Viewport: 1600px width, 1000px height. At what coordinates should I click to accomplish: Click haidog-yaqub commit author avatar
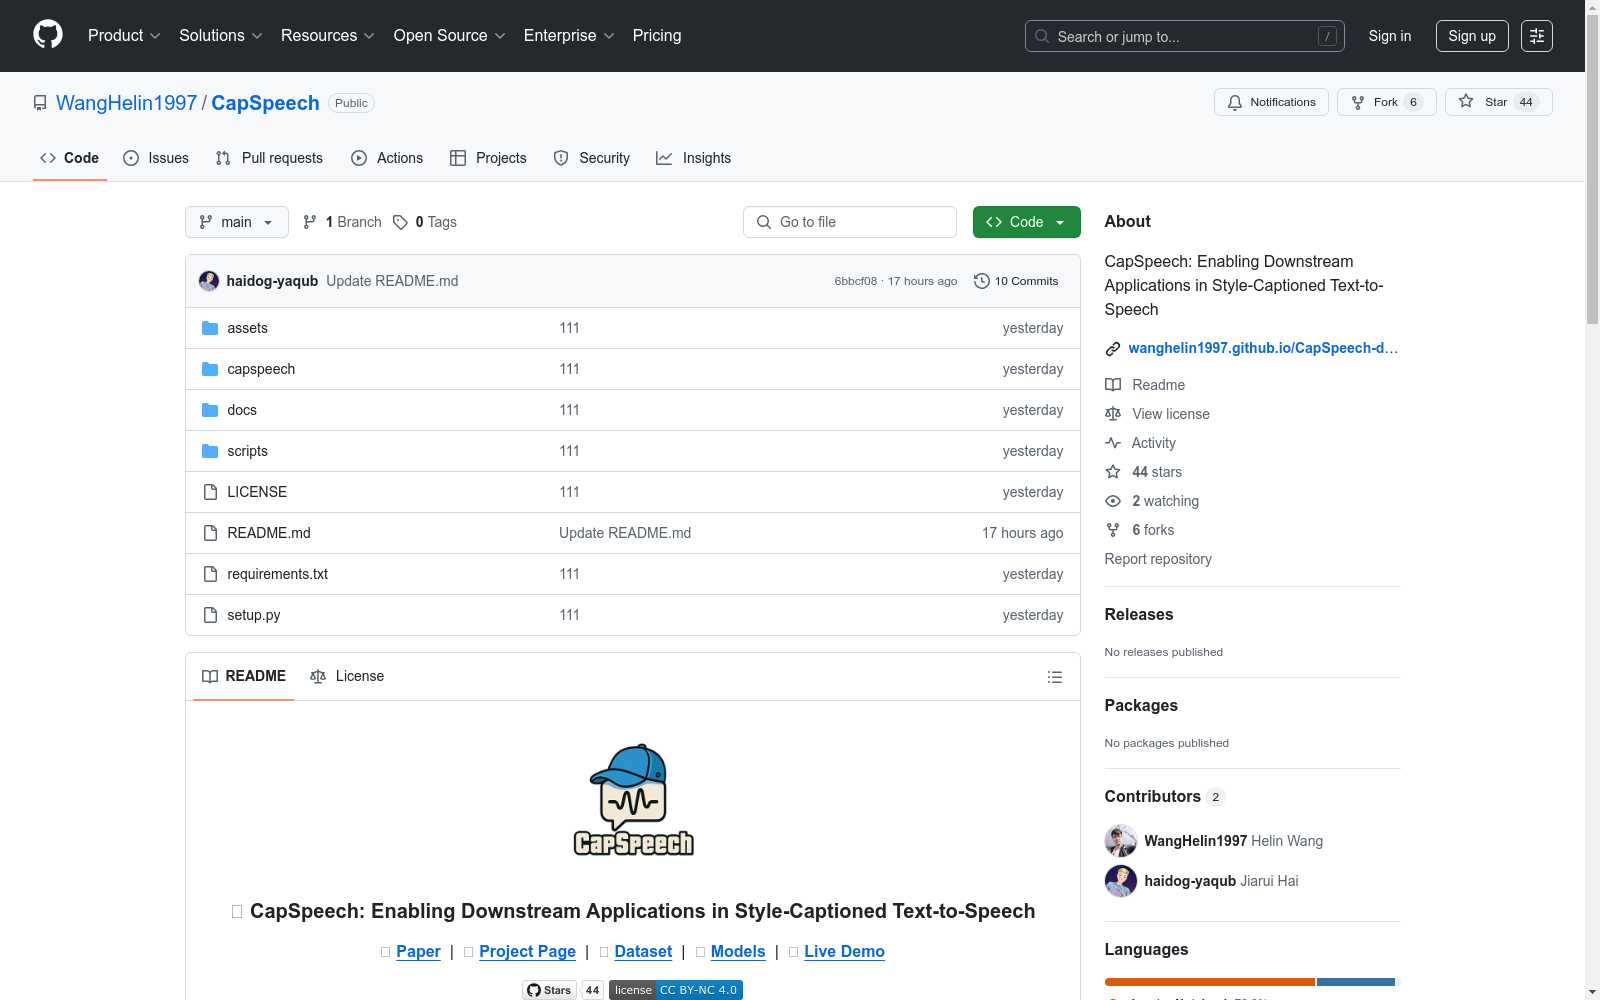[x=209, y=281]
